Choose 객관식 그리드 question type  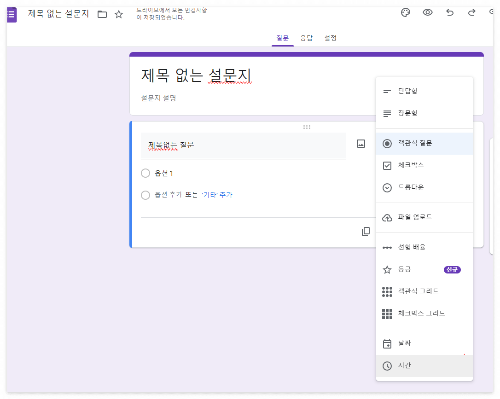coord(424,292)
